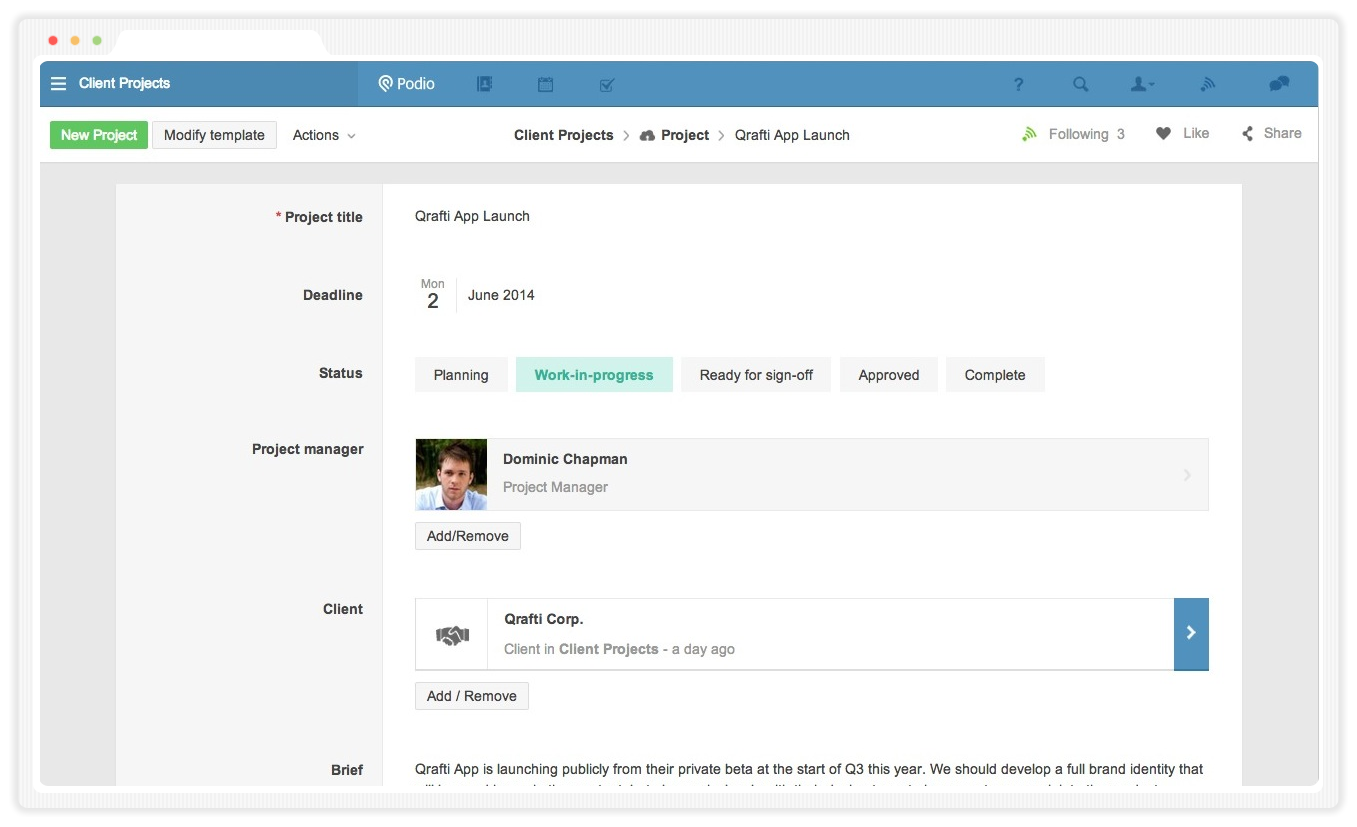
Task: Click the cloud icon beside Project breadcrumb
Action: (x=647, y=135)
